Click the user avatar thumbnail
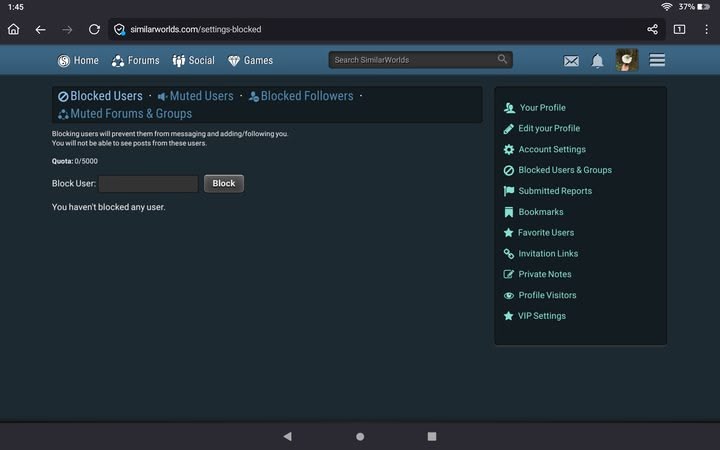This screenshot has width=720, height=450. point(627,60)
